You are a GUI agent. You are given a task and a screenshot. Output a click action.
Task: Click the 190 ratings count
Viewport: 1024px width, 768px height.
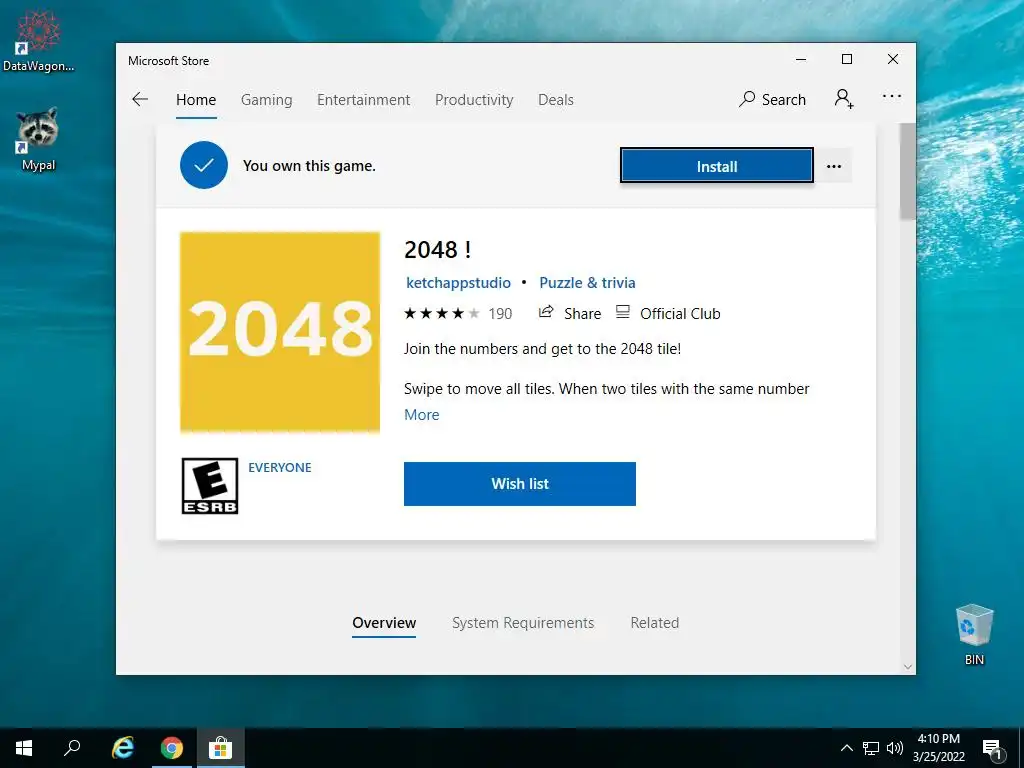[x=500, y=314]
